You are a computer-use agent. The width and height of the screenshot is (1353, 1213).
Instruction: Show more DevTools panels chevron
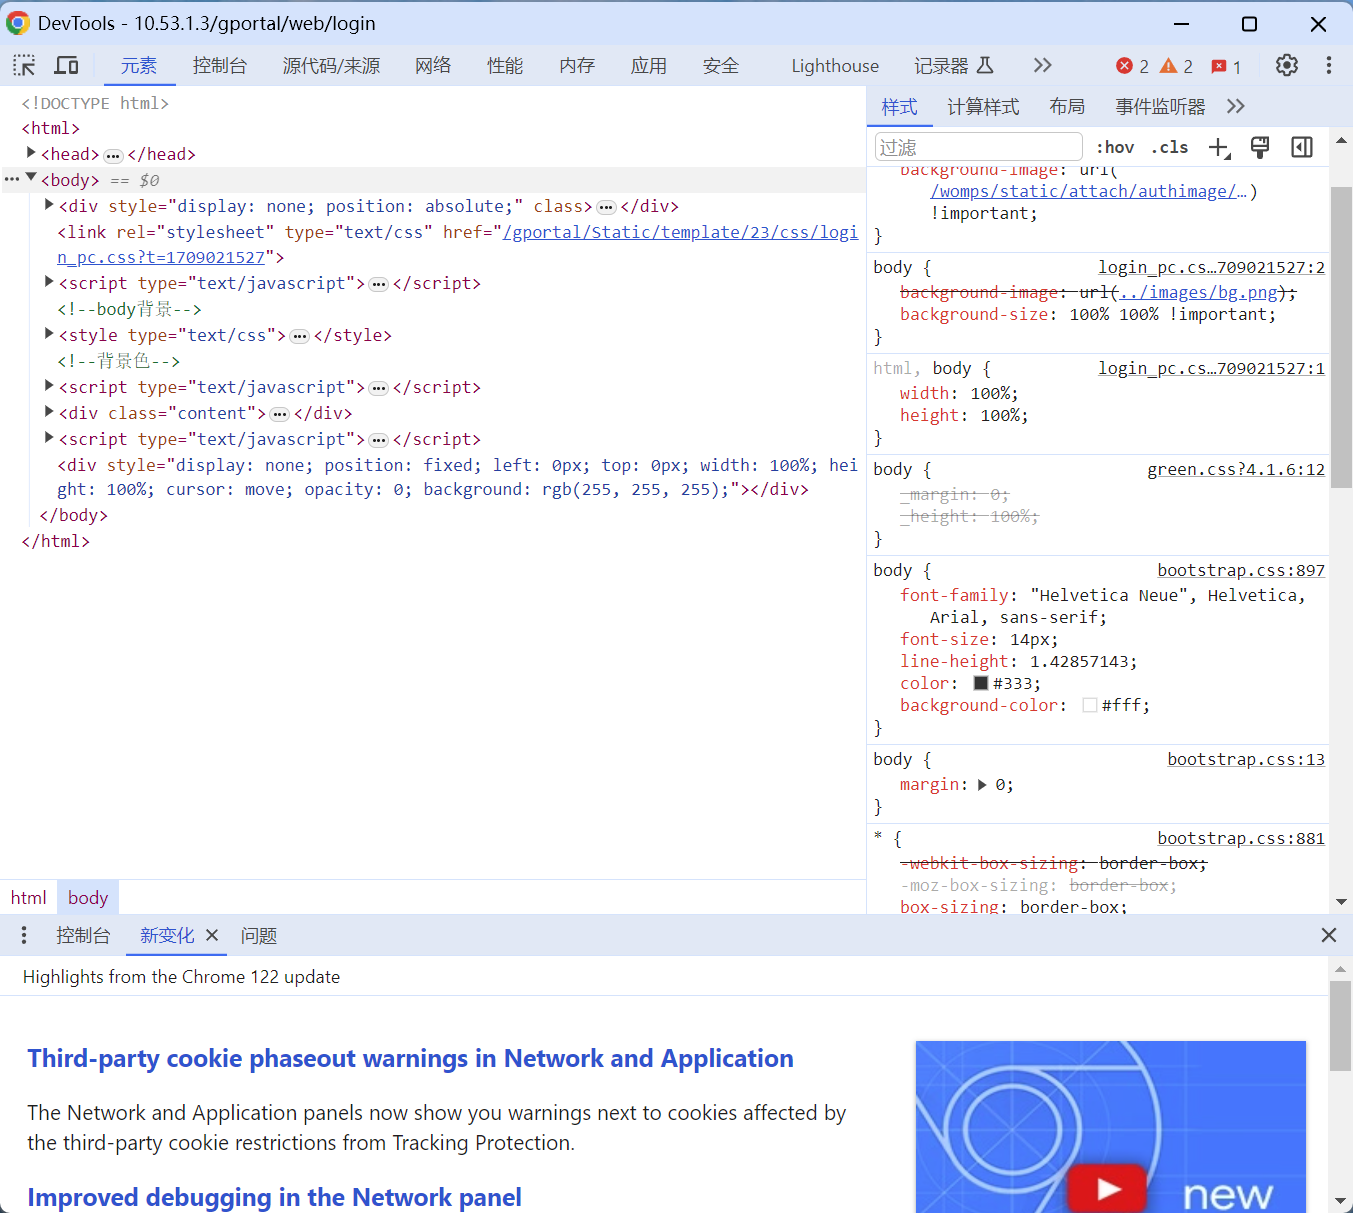pyautogui.click(x=1043, y=66)
